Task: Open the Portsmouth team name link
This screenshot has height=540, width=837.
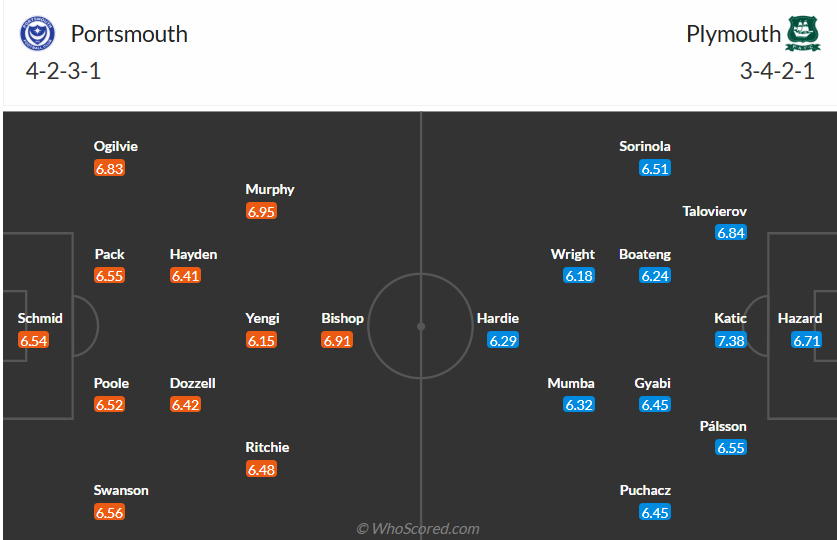Action: point(129,34)
